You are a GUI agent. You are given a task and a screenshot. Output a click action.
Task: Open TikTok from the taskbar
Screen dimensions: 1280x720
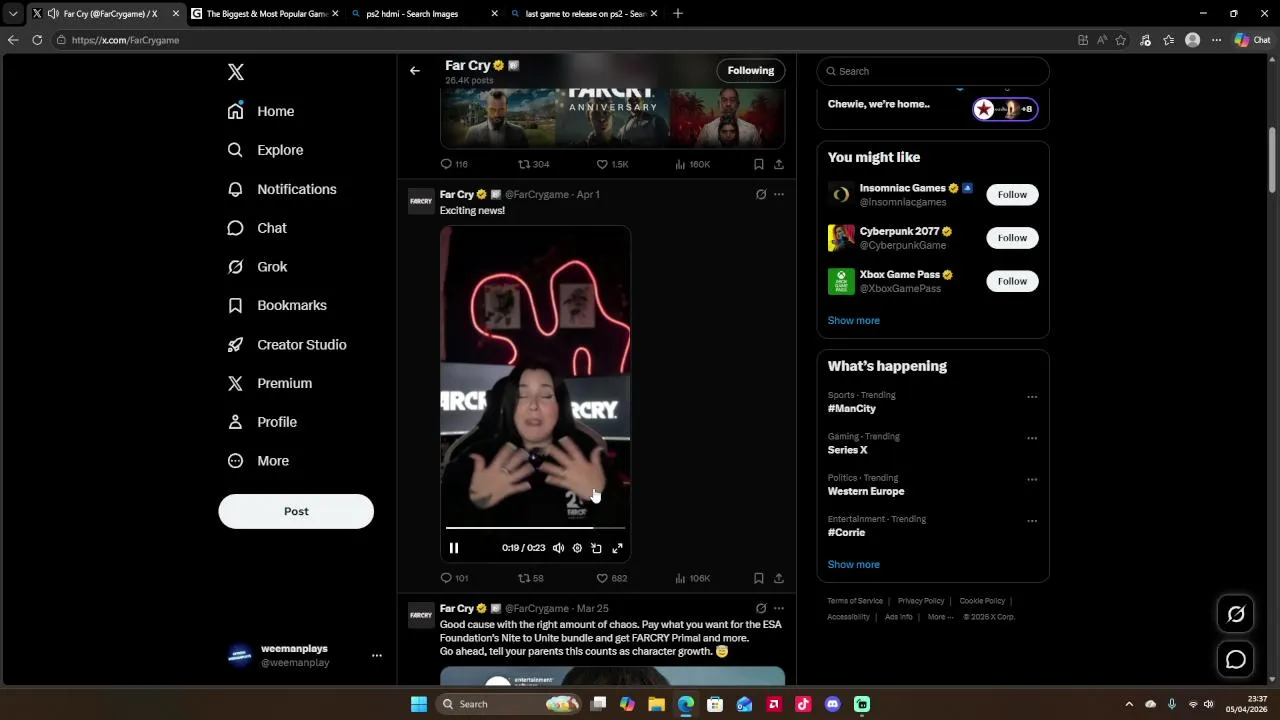click(803, 704)
